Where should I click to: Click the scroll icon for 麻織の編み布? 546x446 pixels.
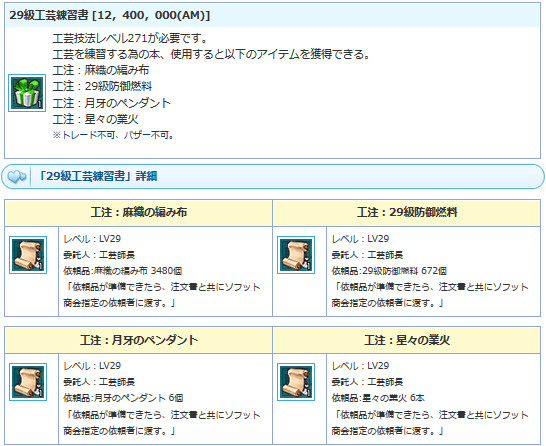click(x=28, y=255)
